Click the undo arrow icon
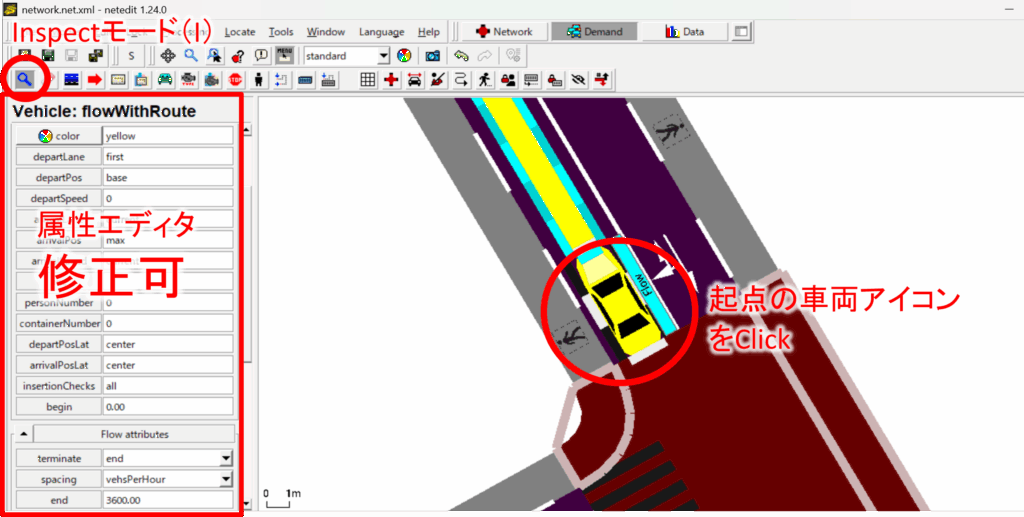 (461, 56)
